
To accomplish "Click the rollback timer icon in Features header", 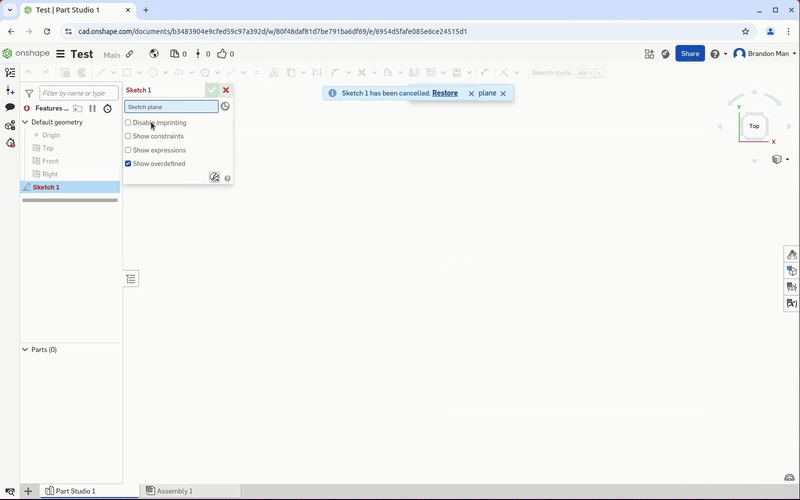I will (x=107, y=108).
